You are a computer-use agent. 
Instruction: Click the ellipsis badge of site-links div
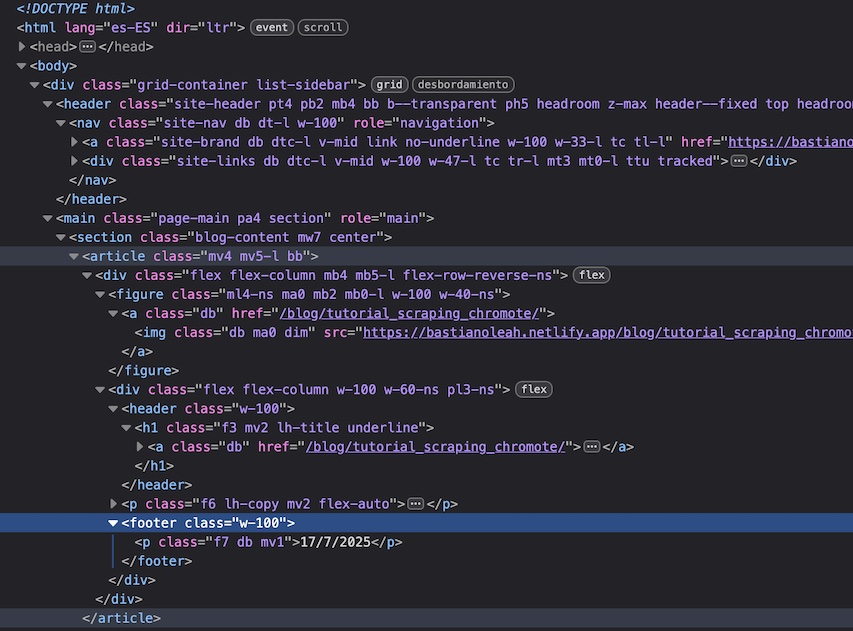[738, 161]
